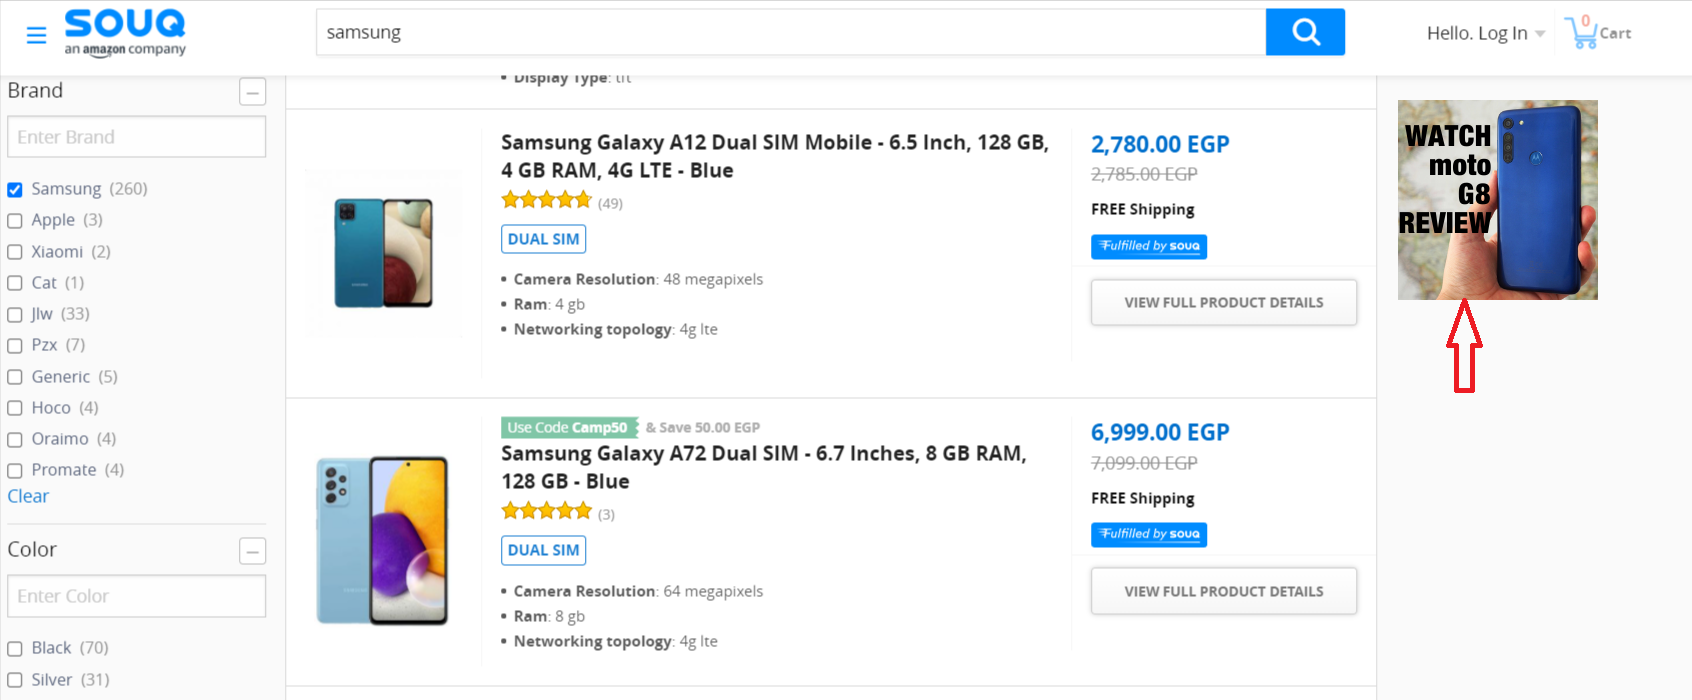Open the shopping cart icon
Screen dimensions: 1692x700
[1597, 32]
